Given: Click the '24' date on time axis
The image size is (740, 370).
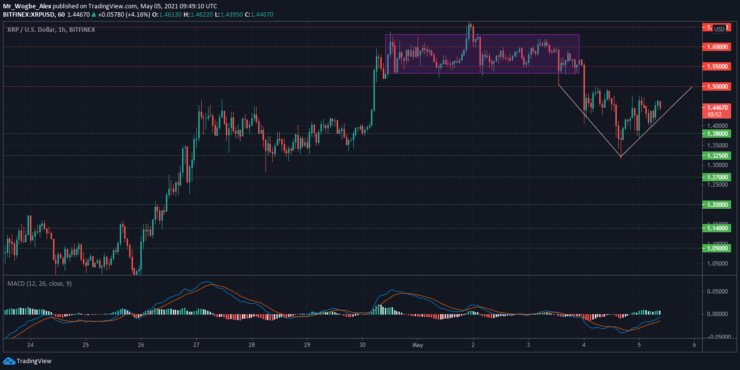Looking at the screenshot, I should coord(30,345).
